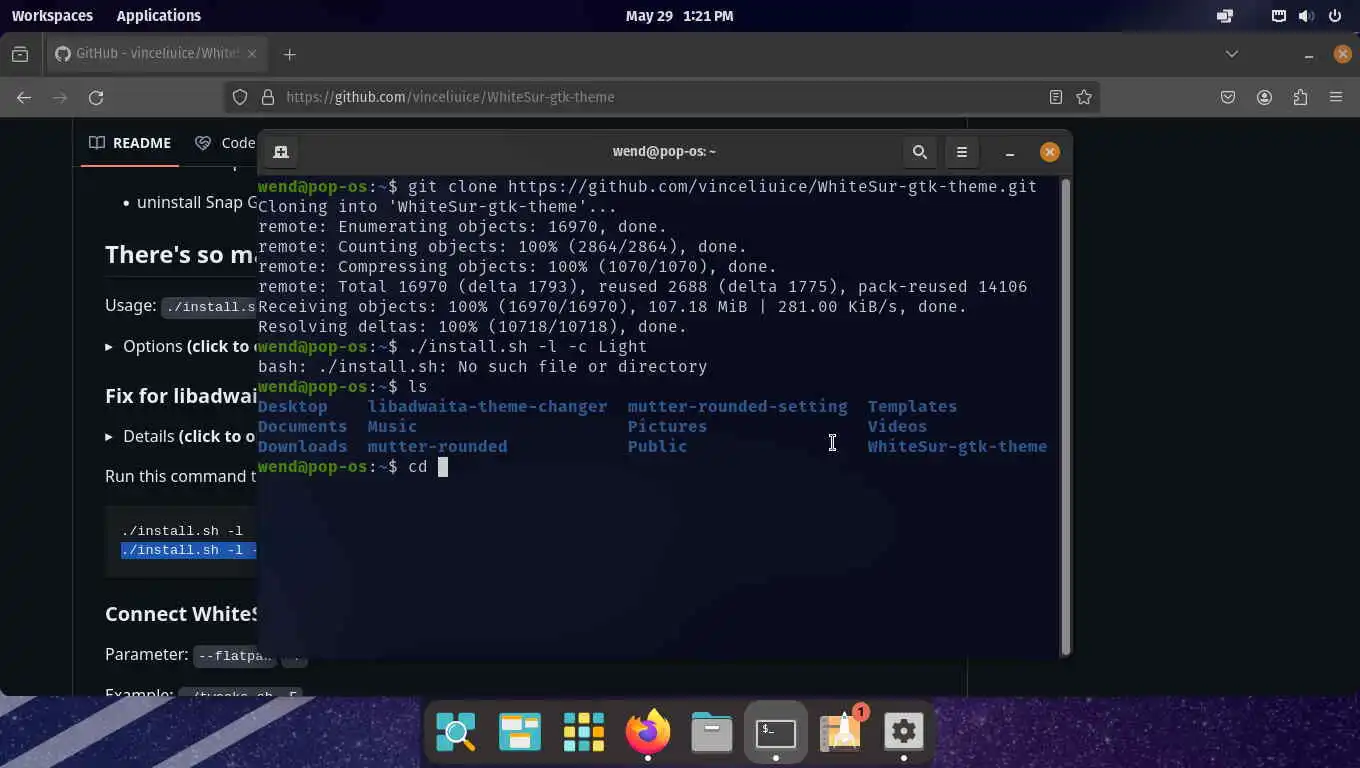Open the Save to Pocket button

point(1228,97)
